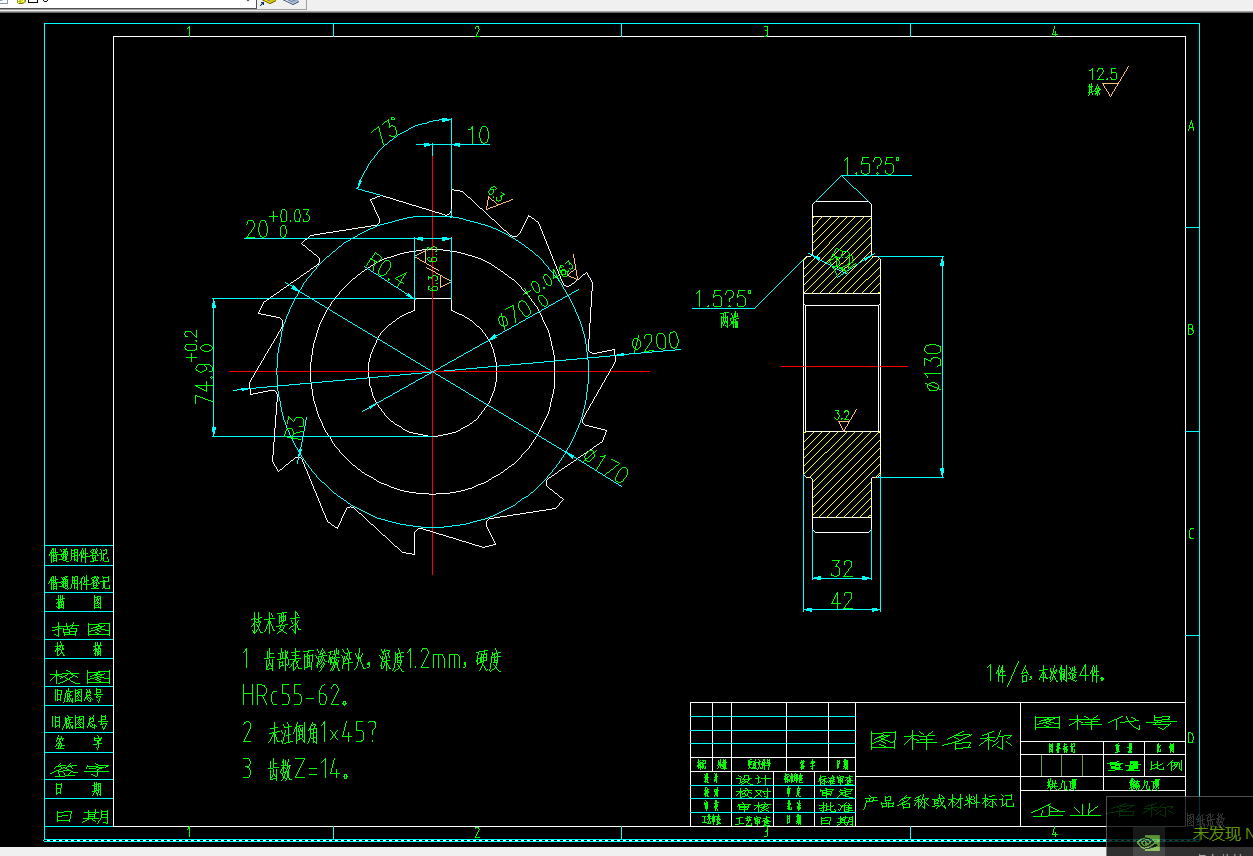Screen dimensions: 1253x856
Task: Select the 12.5 surface roughness value
Action: pyautogui.click(x=1103, y=74)
